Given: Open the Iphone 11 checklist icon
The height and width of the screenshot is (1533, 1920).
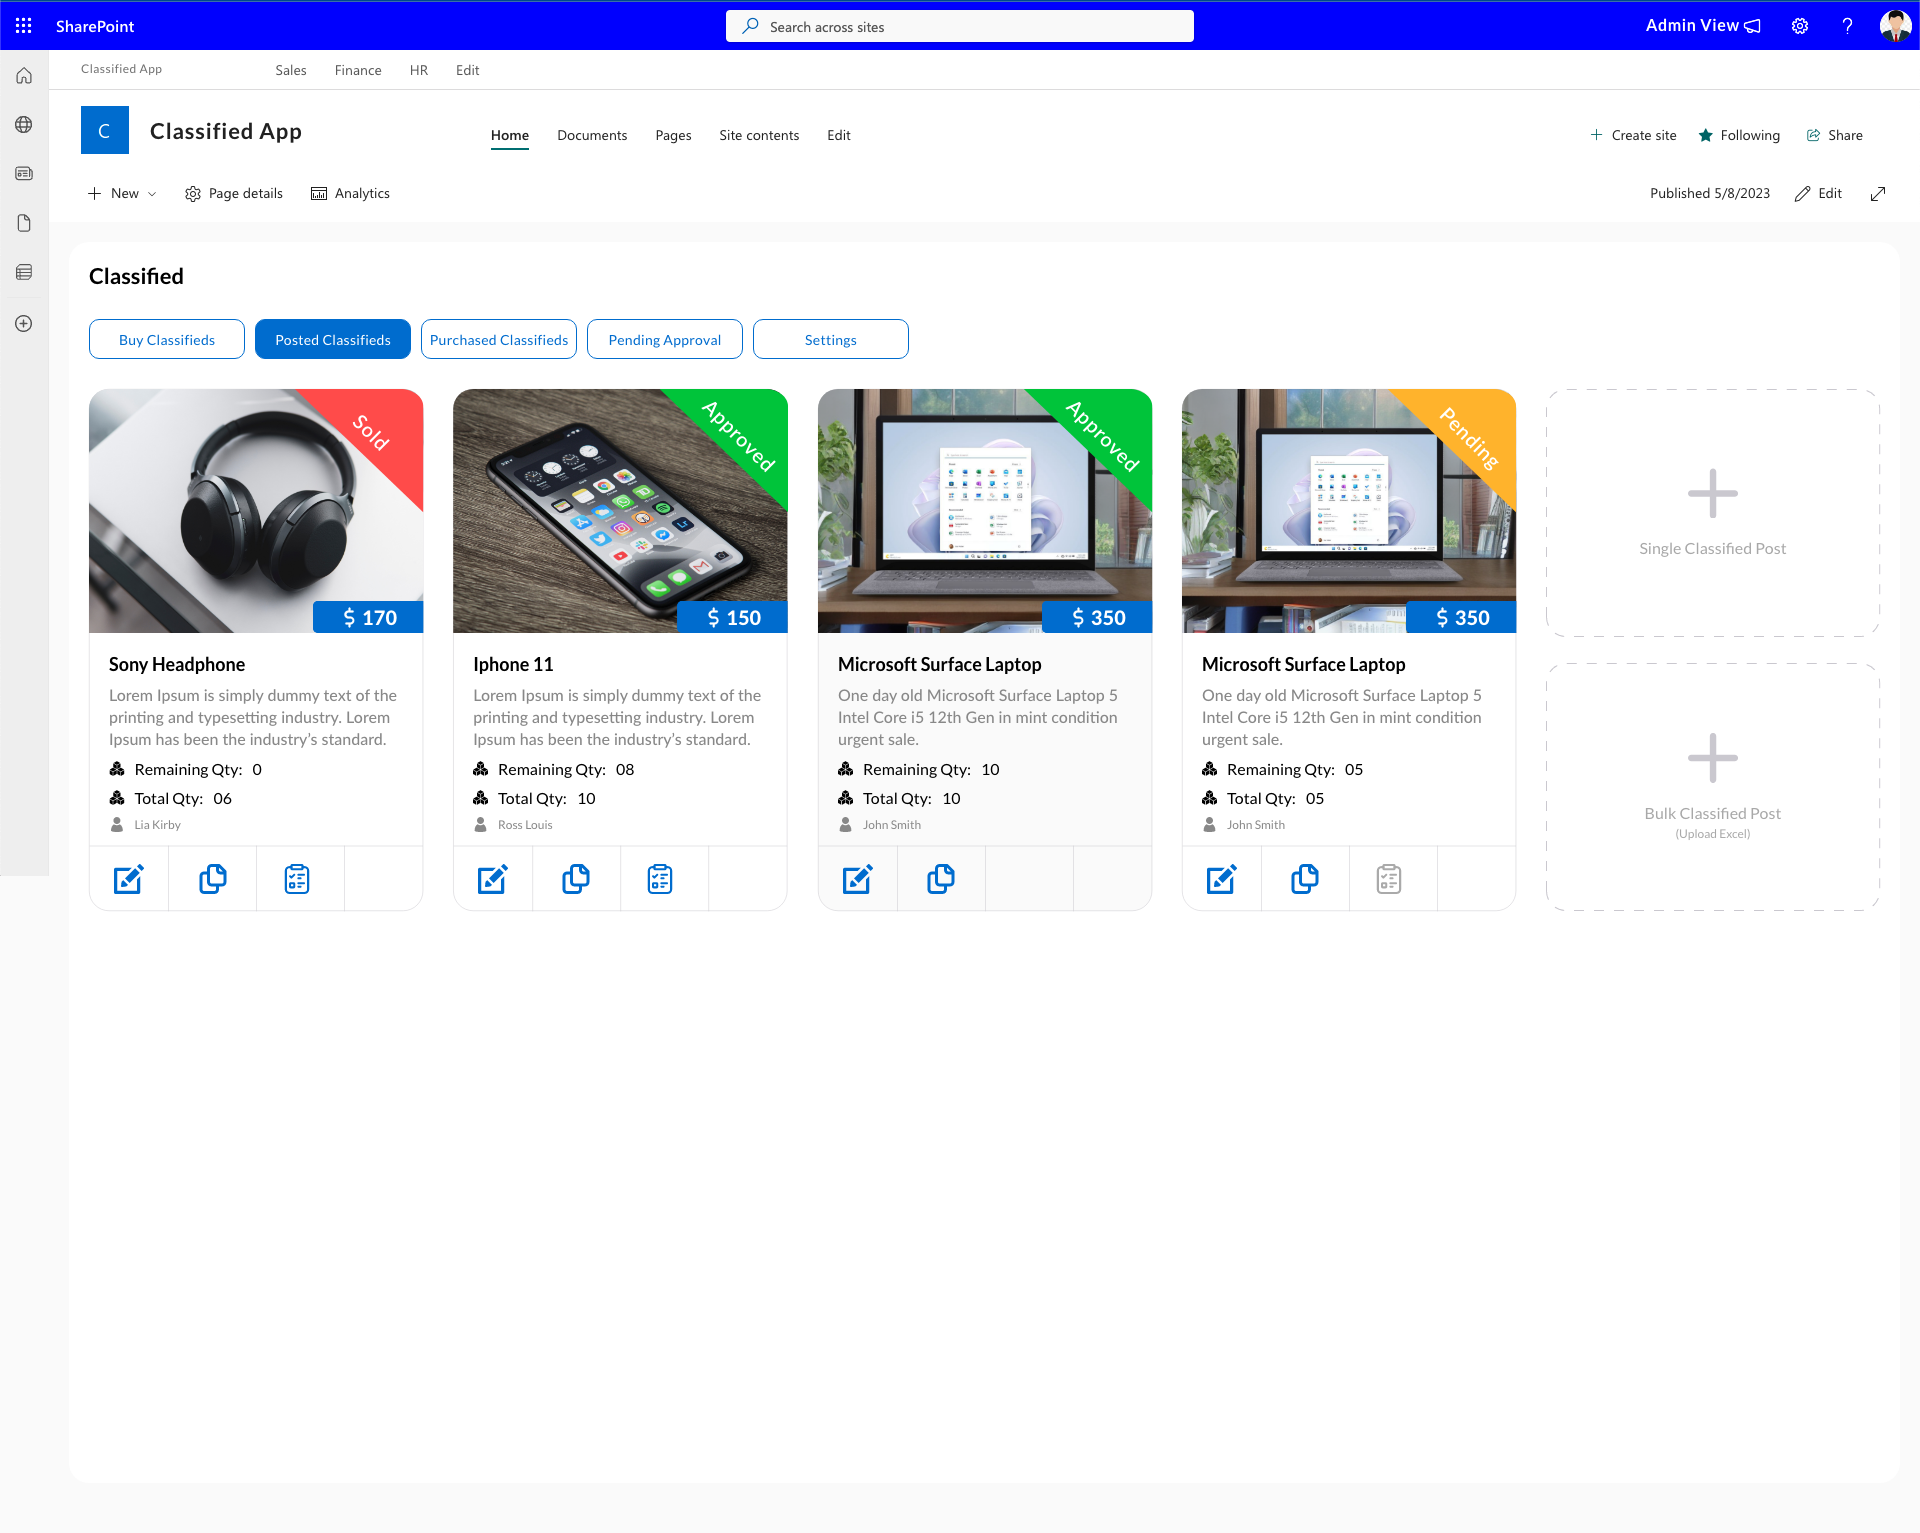Looking at the screenshot, I should click(660, 879).
